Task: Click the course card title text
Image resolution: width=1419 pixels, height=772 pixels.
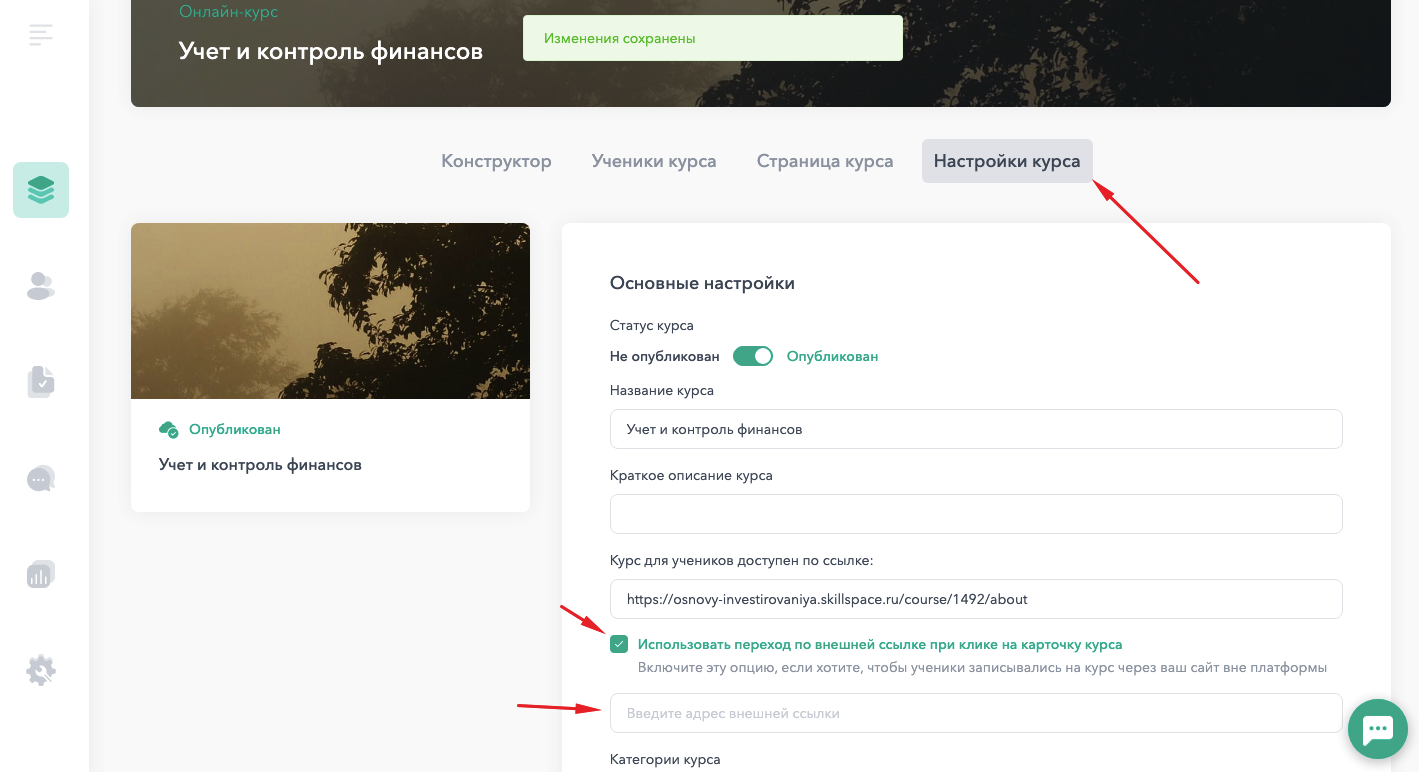Action: 260,465
